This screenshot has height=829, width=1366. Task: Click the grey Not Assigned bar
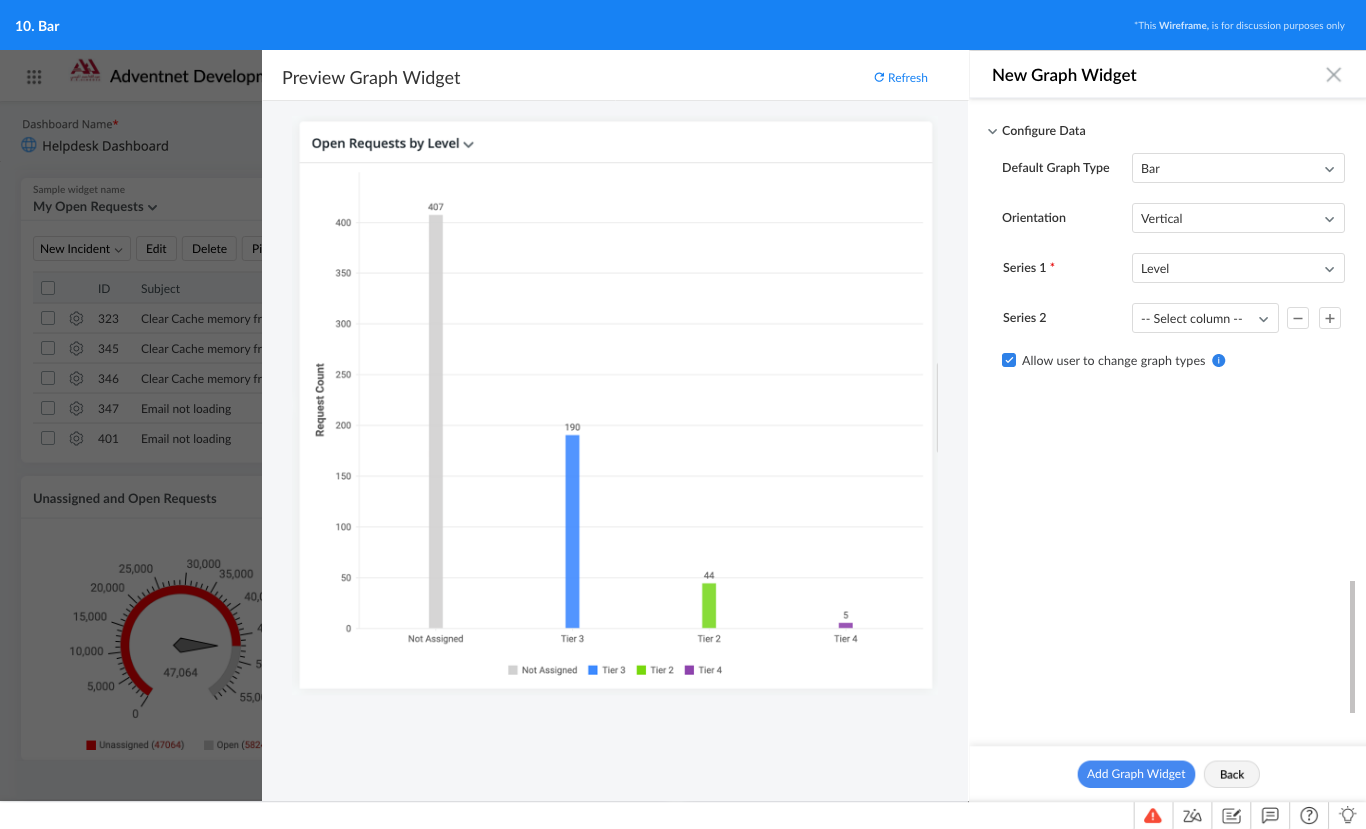[x=436, y=421]
